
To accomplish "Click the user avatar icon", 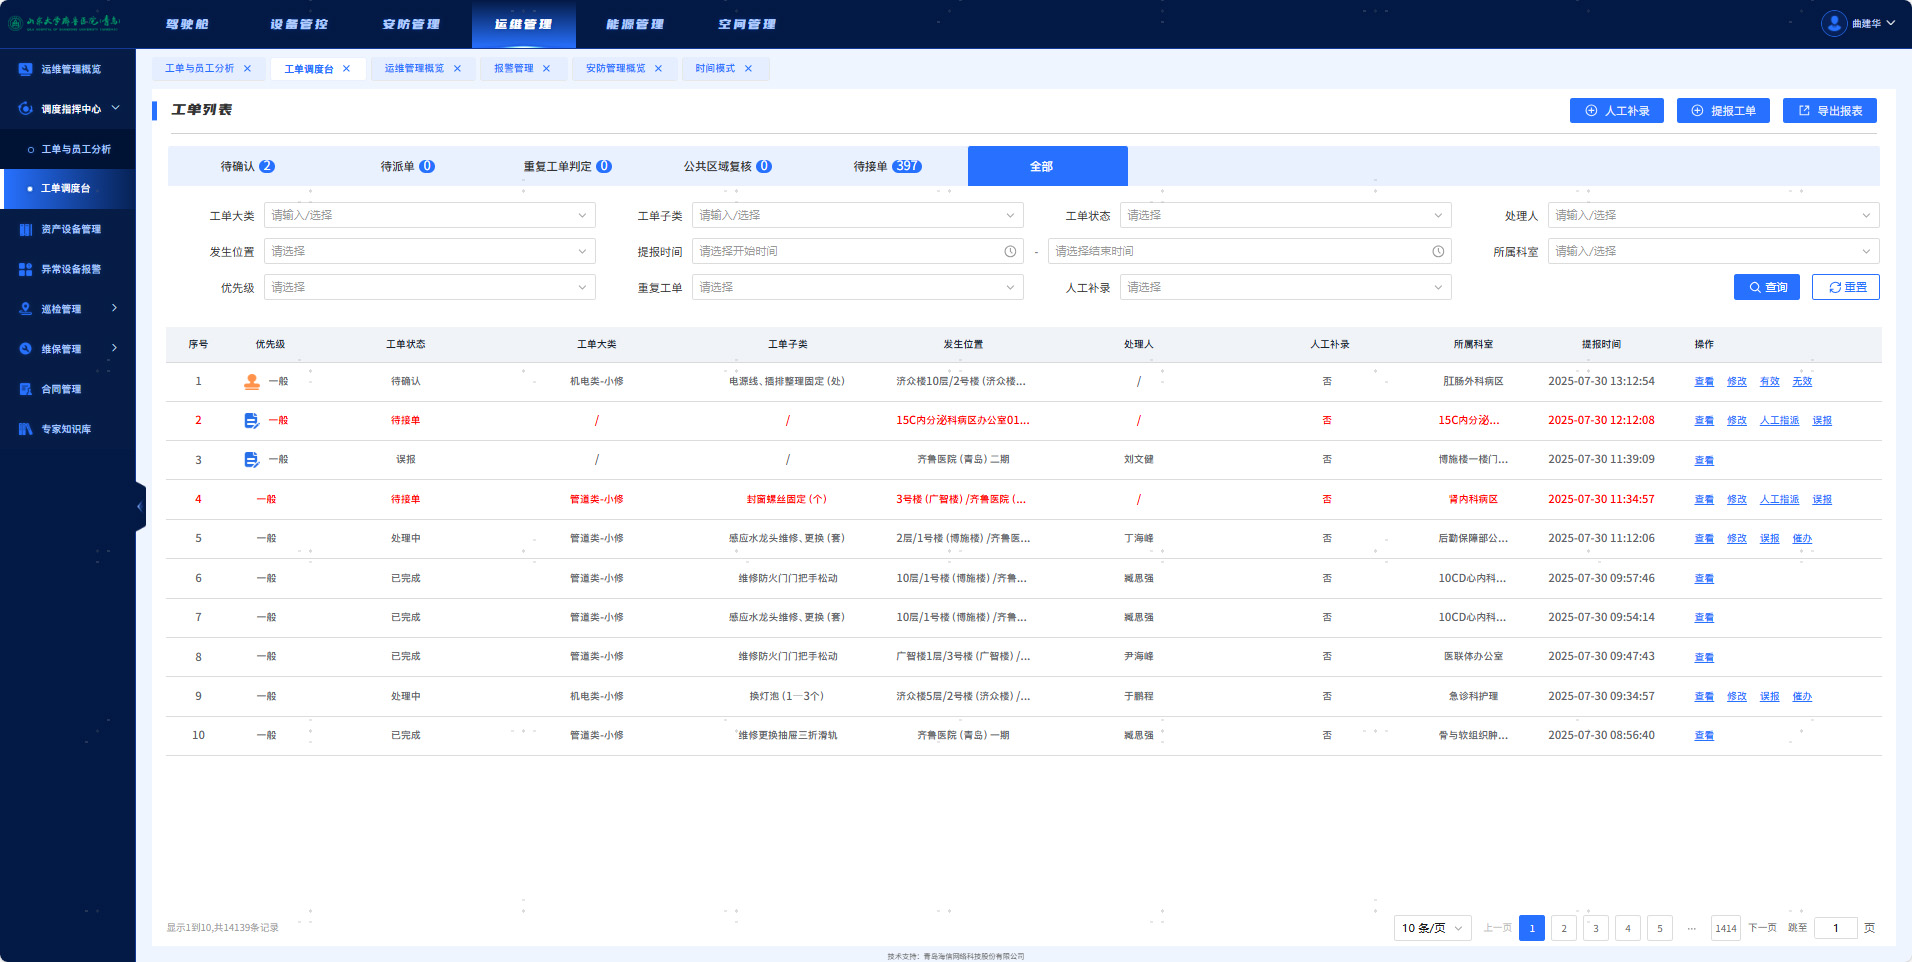I will coord(1834,23).
